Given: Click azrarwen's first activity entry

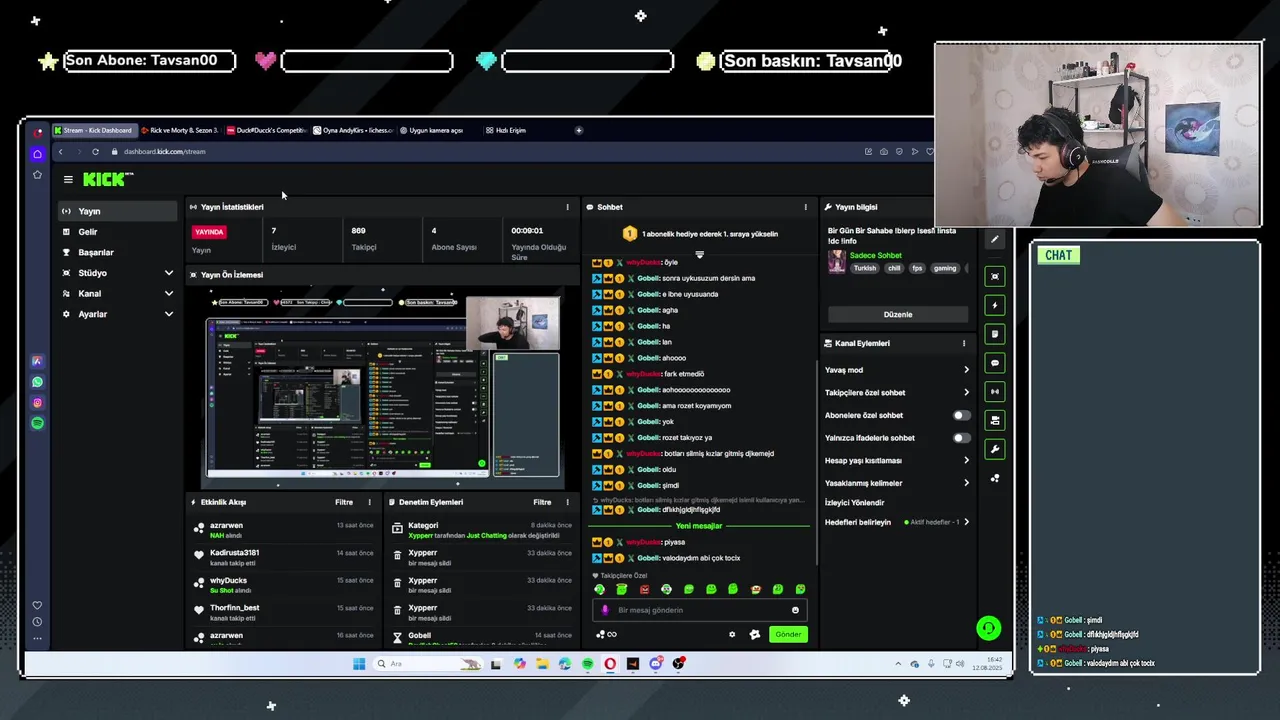Looking at the screenshot, I should [284, 530].
